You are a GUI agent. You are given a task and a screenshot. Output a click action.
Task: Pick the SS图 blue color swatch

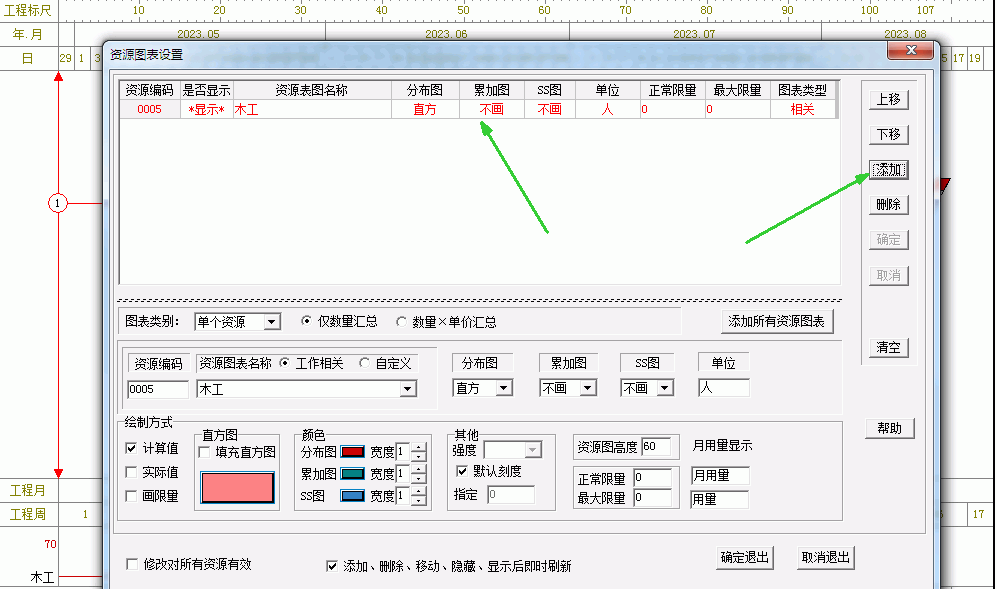point(352,496)
